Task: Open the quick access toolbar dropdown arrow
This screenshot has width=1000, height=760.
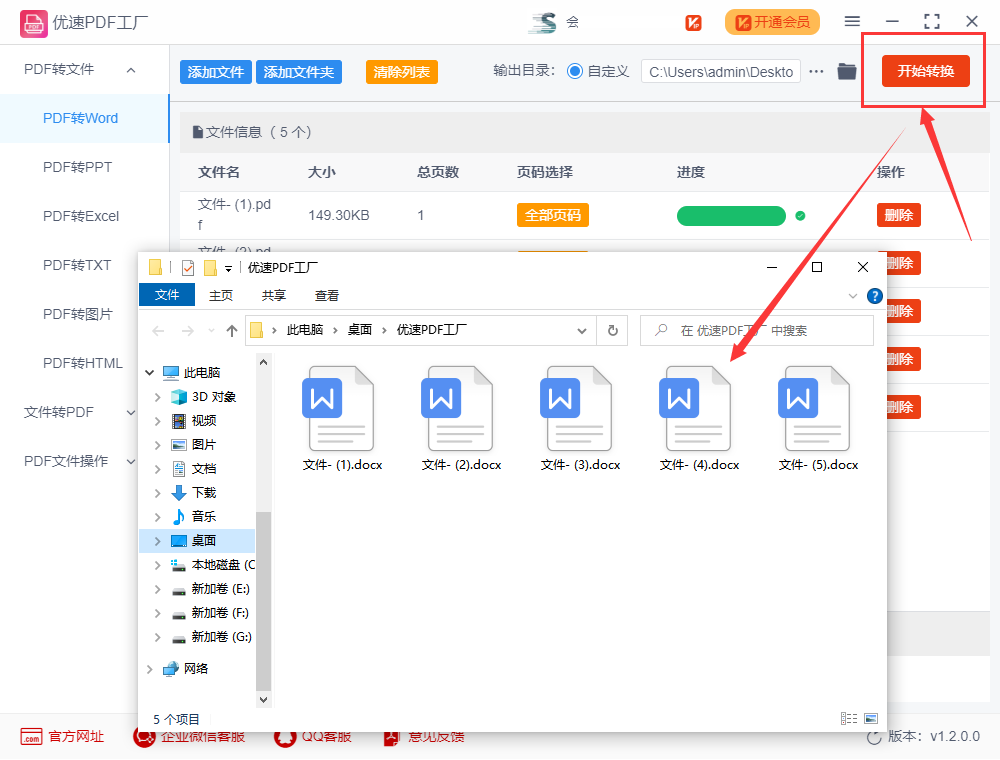Action: pos(228,268)
